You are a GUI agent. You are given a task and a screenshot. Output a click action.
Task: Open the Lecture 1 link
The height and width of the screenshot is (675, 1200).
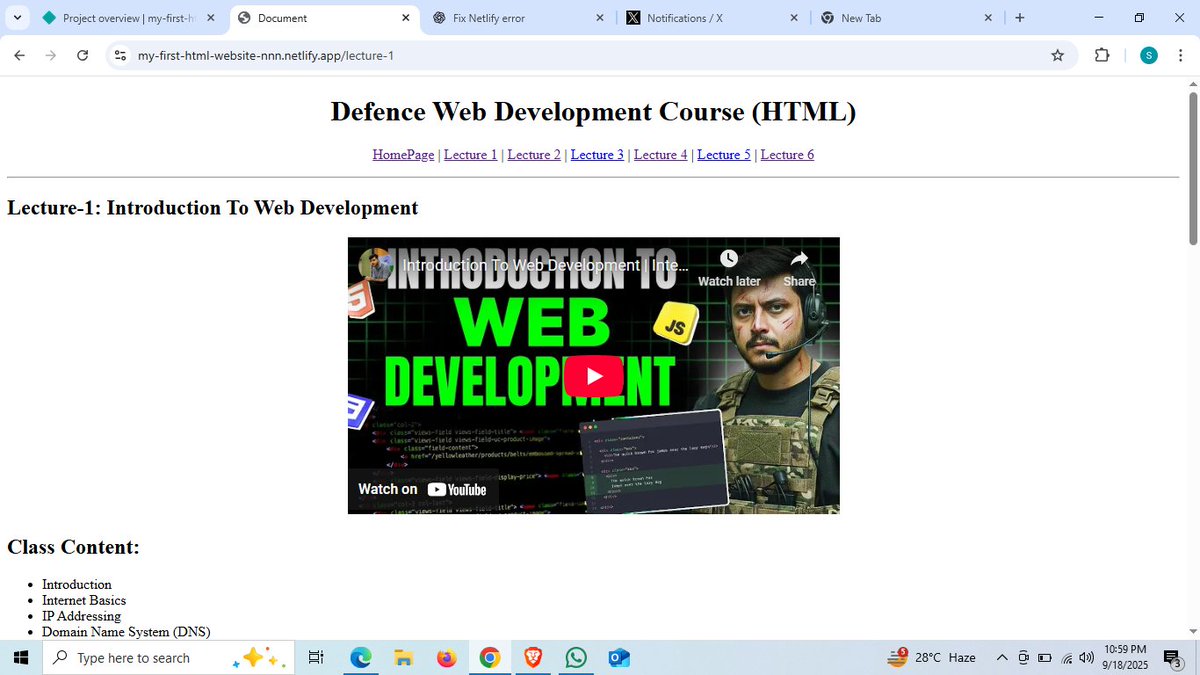point(470,155)
